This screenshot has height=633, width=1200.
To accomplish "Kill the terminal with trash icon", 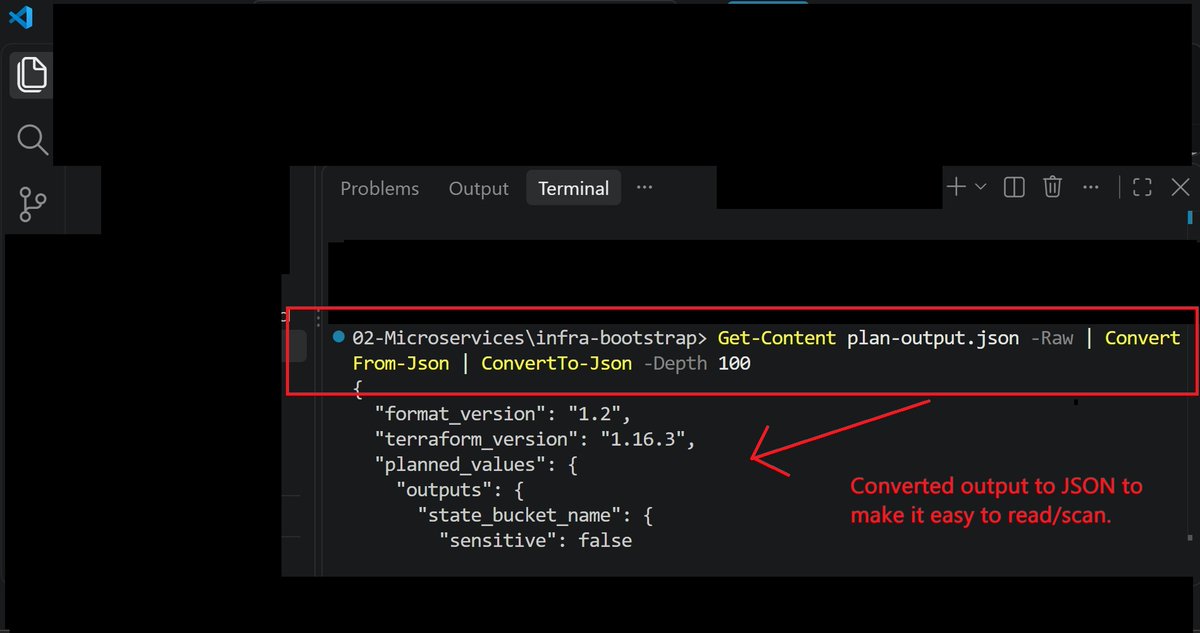I will click(x=1052, y=187).
